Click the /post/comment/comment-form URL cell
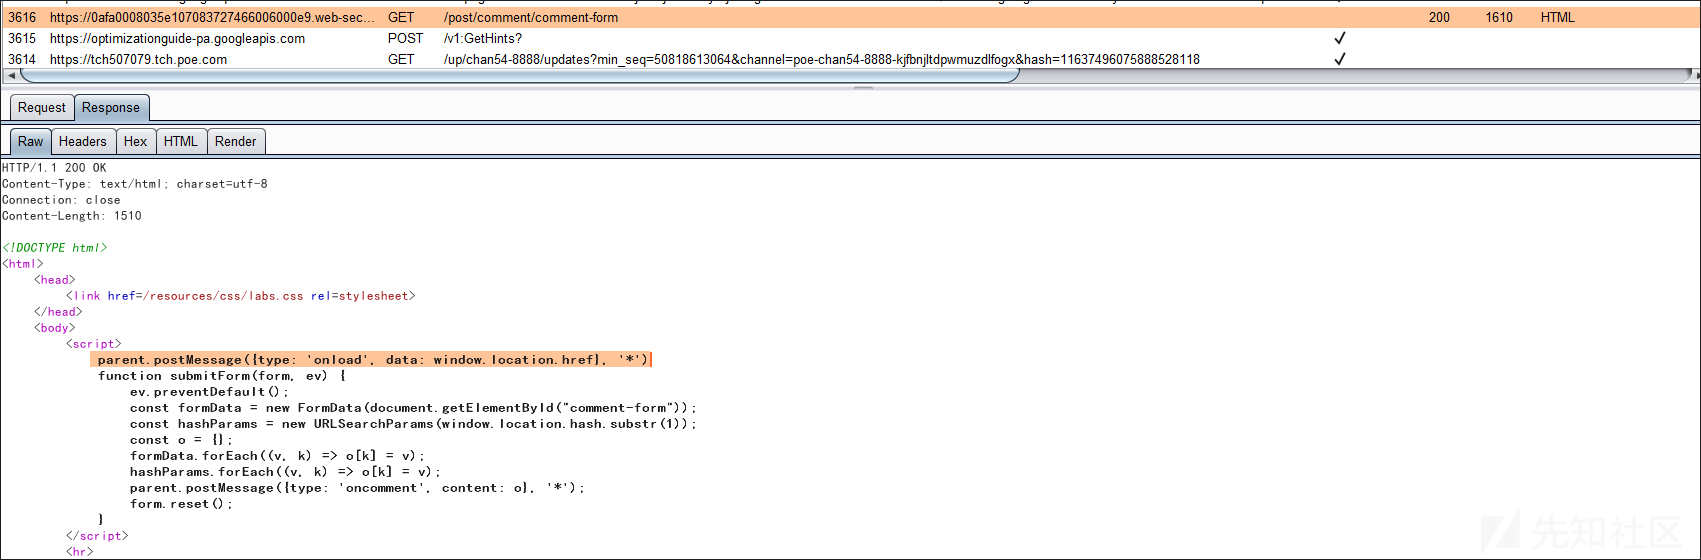 pyautogui.click(x=531, y=17)
